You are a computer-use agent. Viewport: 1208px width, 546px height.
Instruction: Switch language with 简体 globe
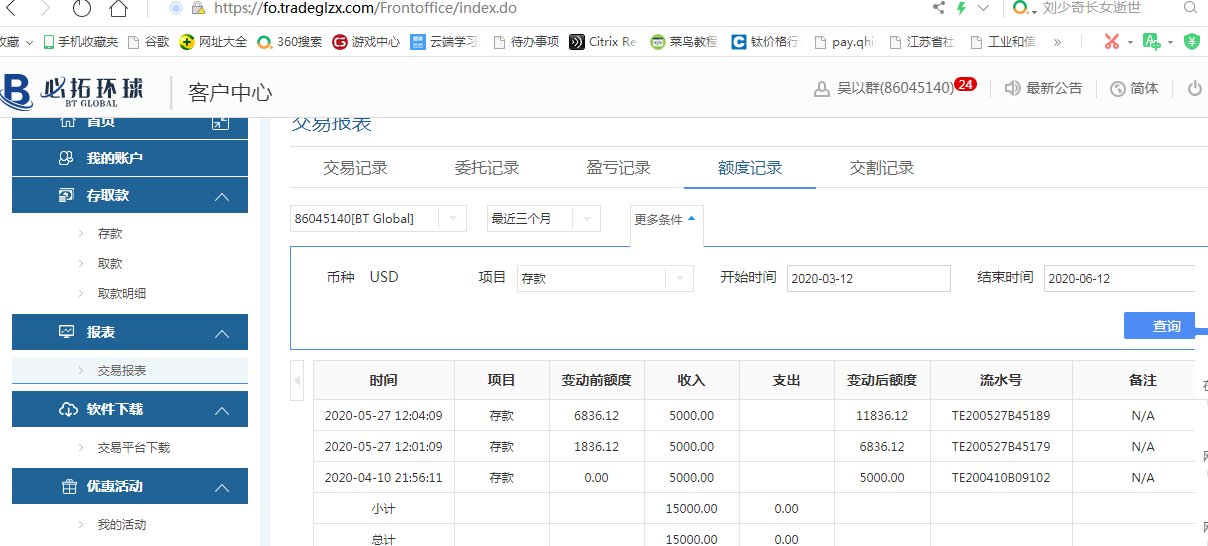1134,88
